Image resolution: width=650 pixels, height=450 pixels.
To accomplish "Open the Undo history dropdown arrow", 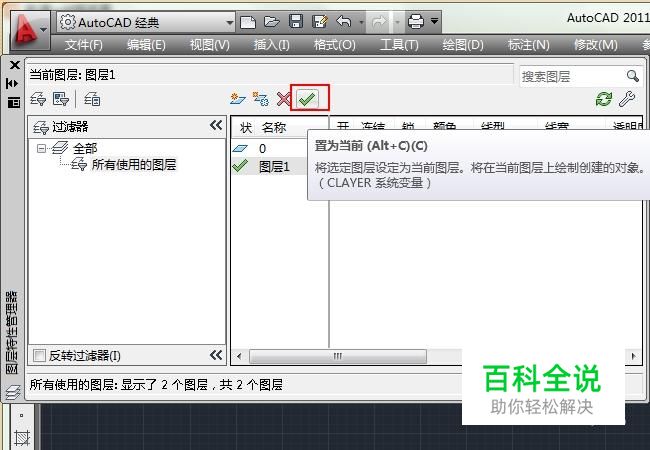I will [361, 22].
